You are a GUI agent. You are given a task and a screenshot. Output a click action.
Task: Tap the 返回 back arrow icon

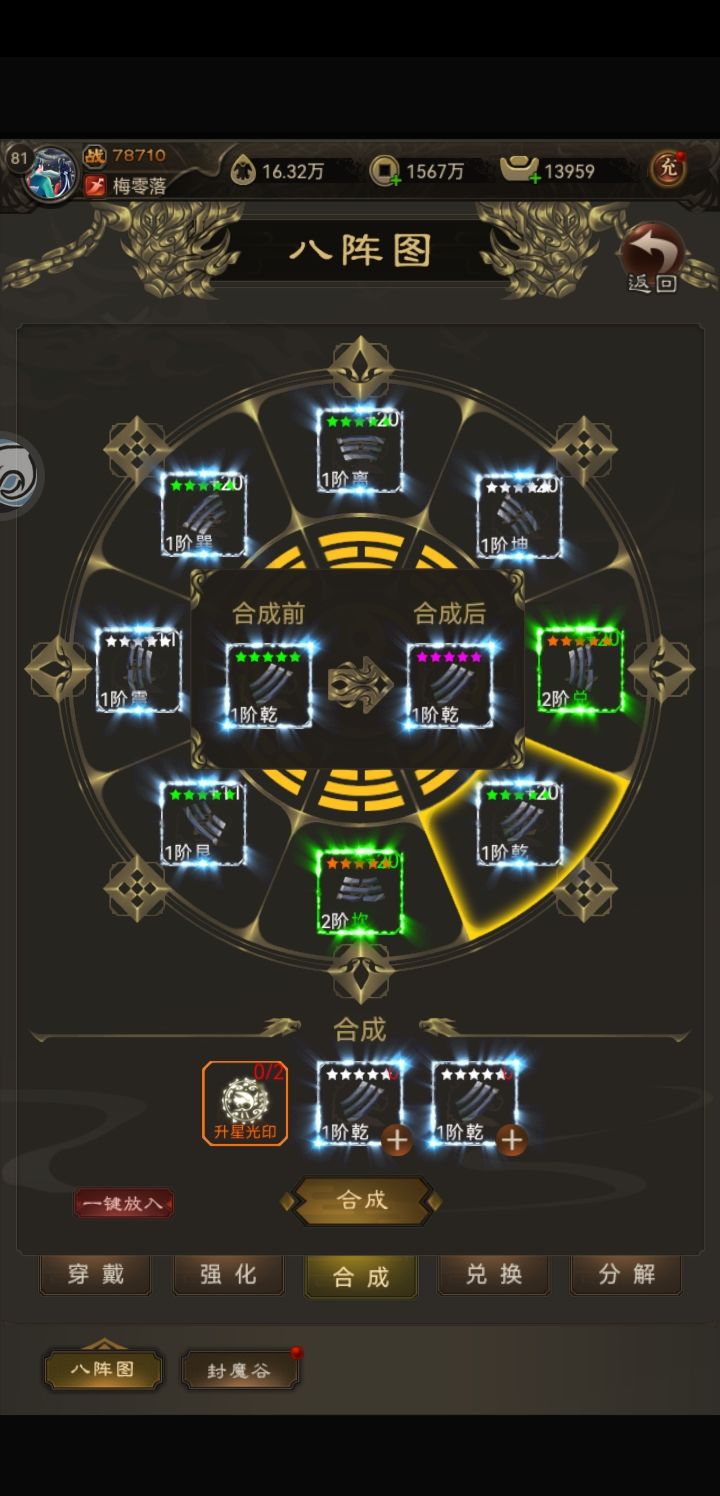pyautogui.click(x=653, y=258)
